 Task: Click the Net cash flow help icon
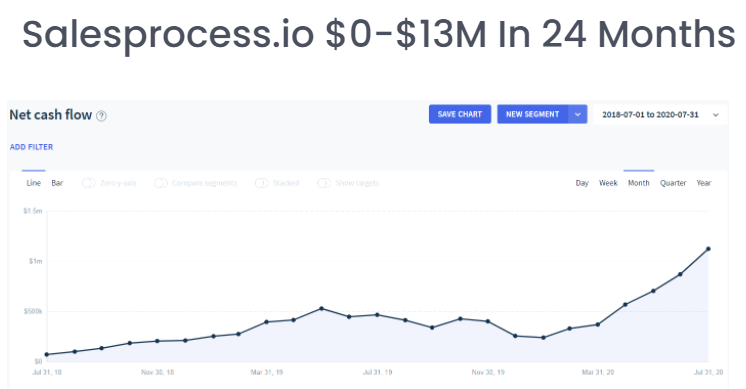pyautogui.click(x=101, y=116)
